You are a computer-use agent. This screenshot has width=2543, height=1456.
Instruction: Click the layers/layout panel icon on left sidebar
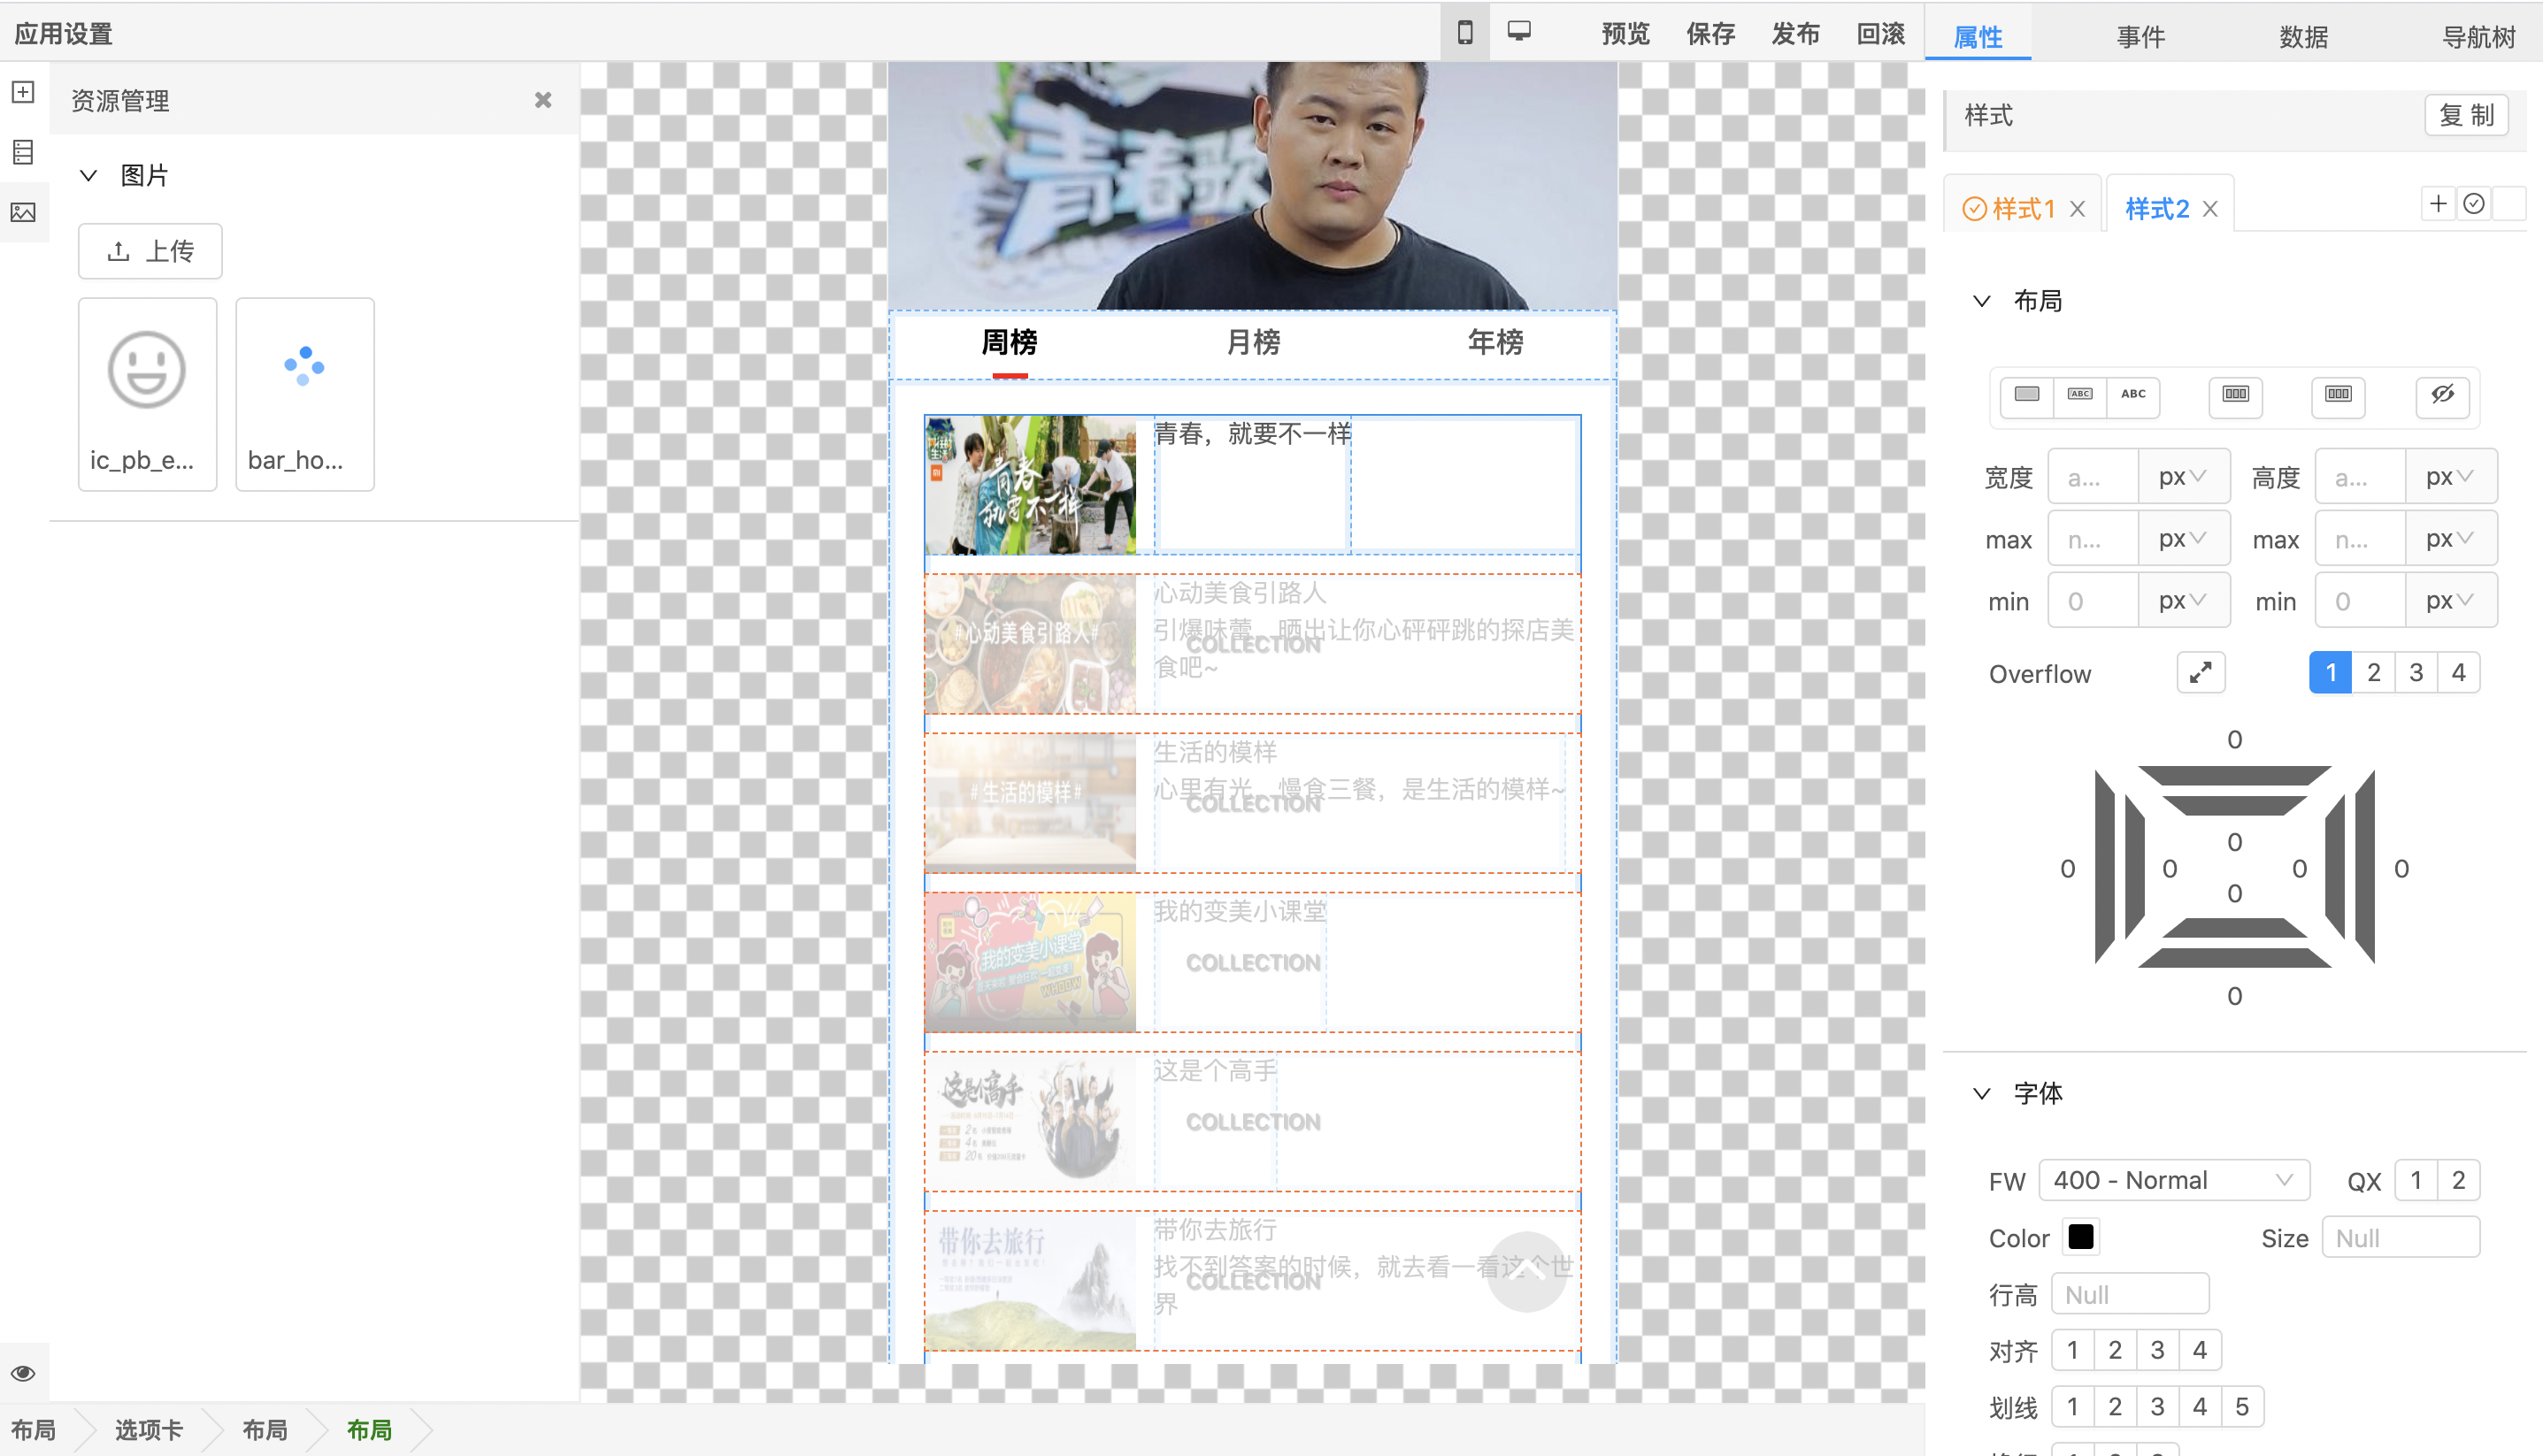[x=27, y=154]
